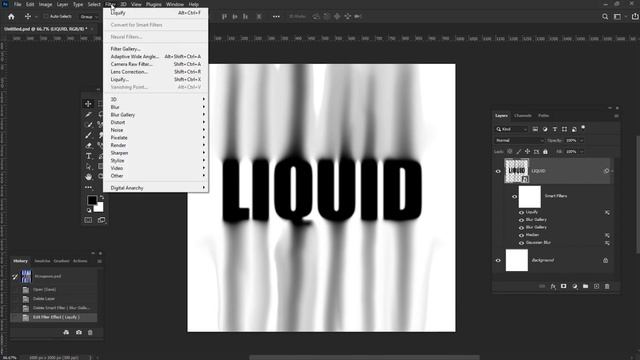Open the options bar three-dots overflow

pyautogui.click(x=276, y=17)
